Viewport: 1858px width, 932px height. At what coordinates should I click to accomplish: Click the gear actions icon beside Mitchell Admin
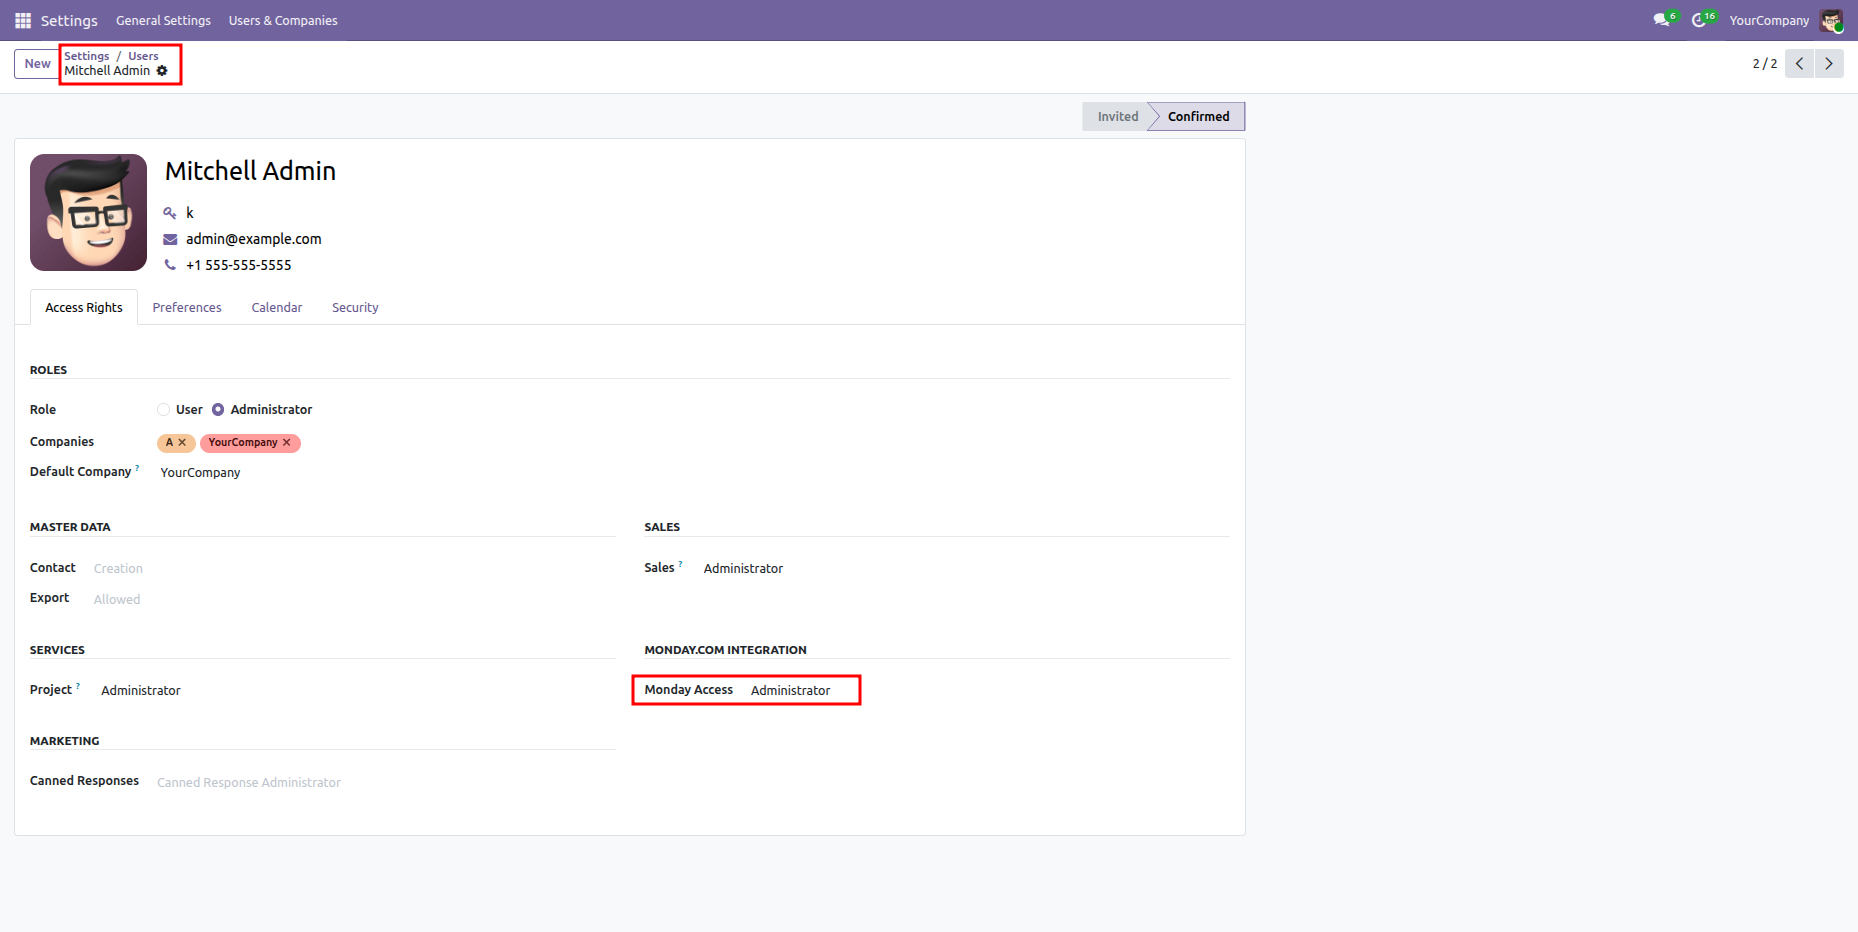coord(162,71)
